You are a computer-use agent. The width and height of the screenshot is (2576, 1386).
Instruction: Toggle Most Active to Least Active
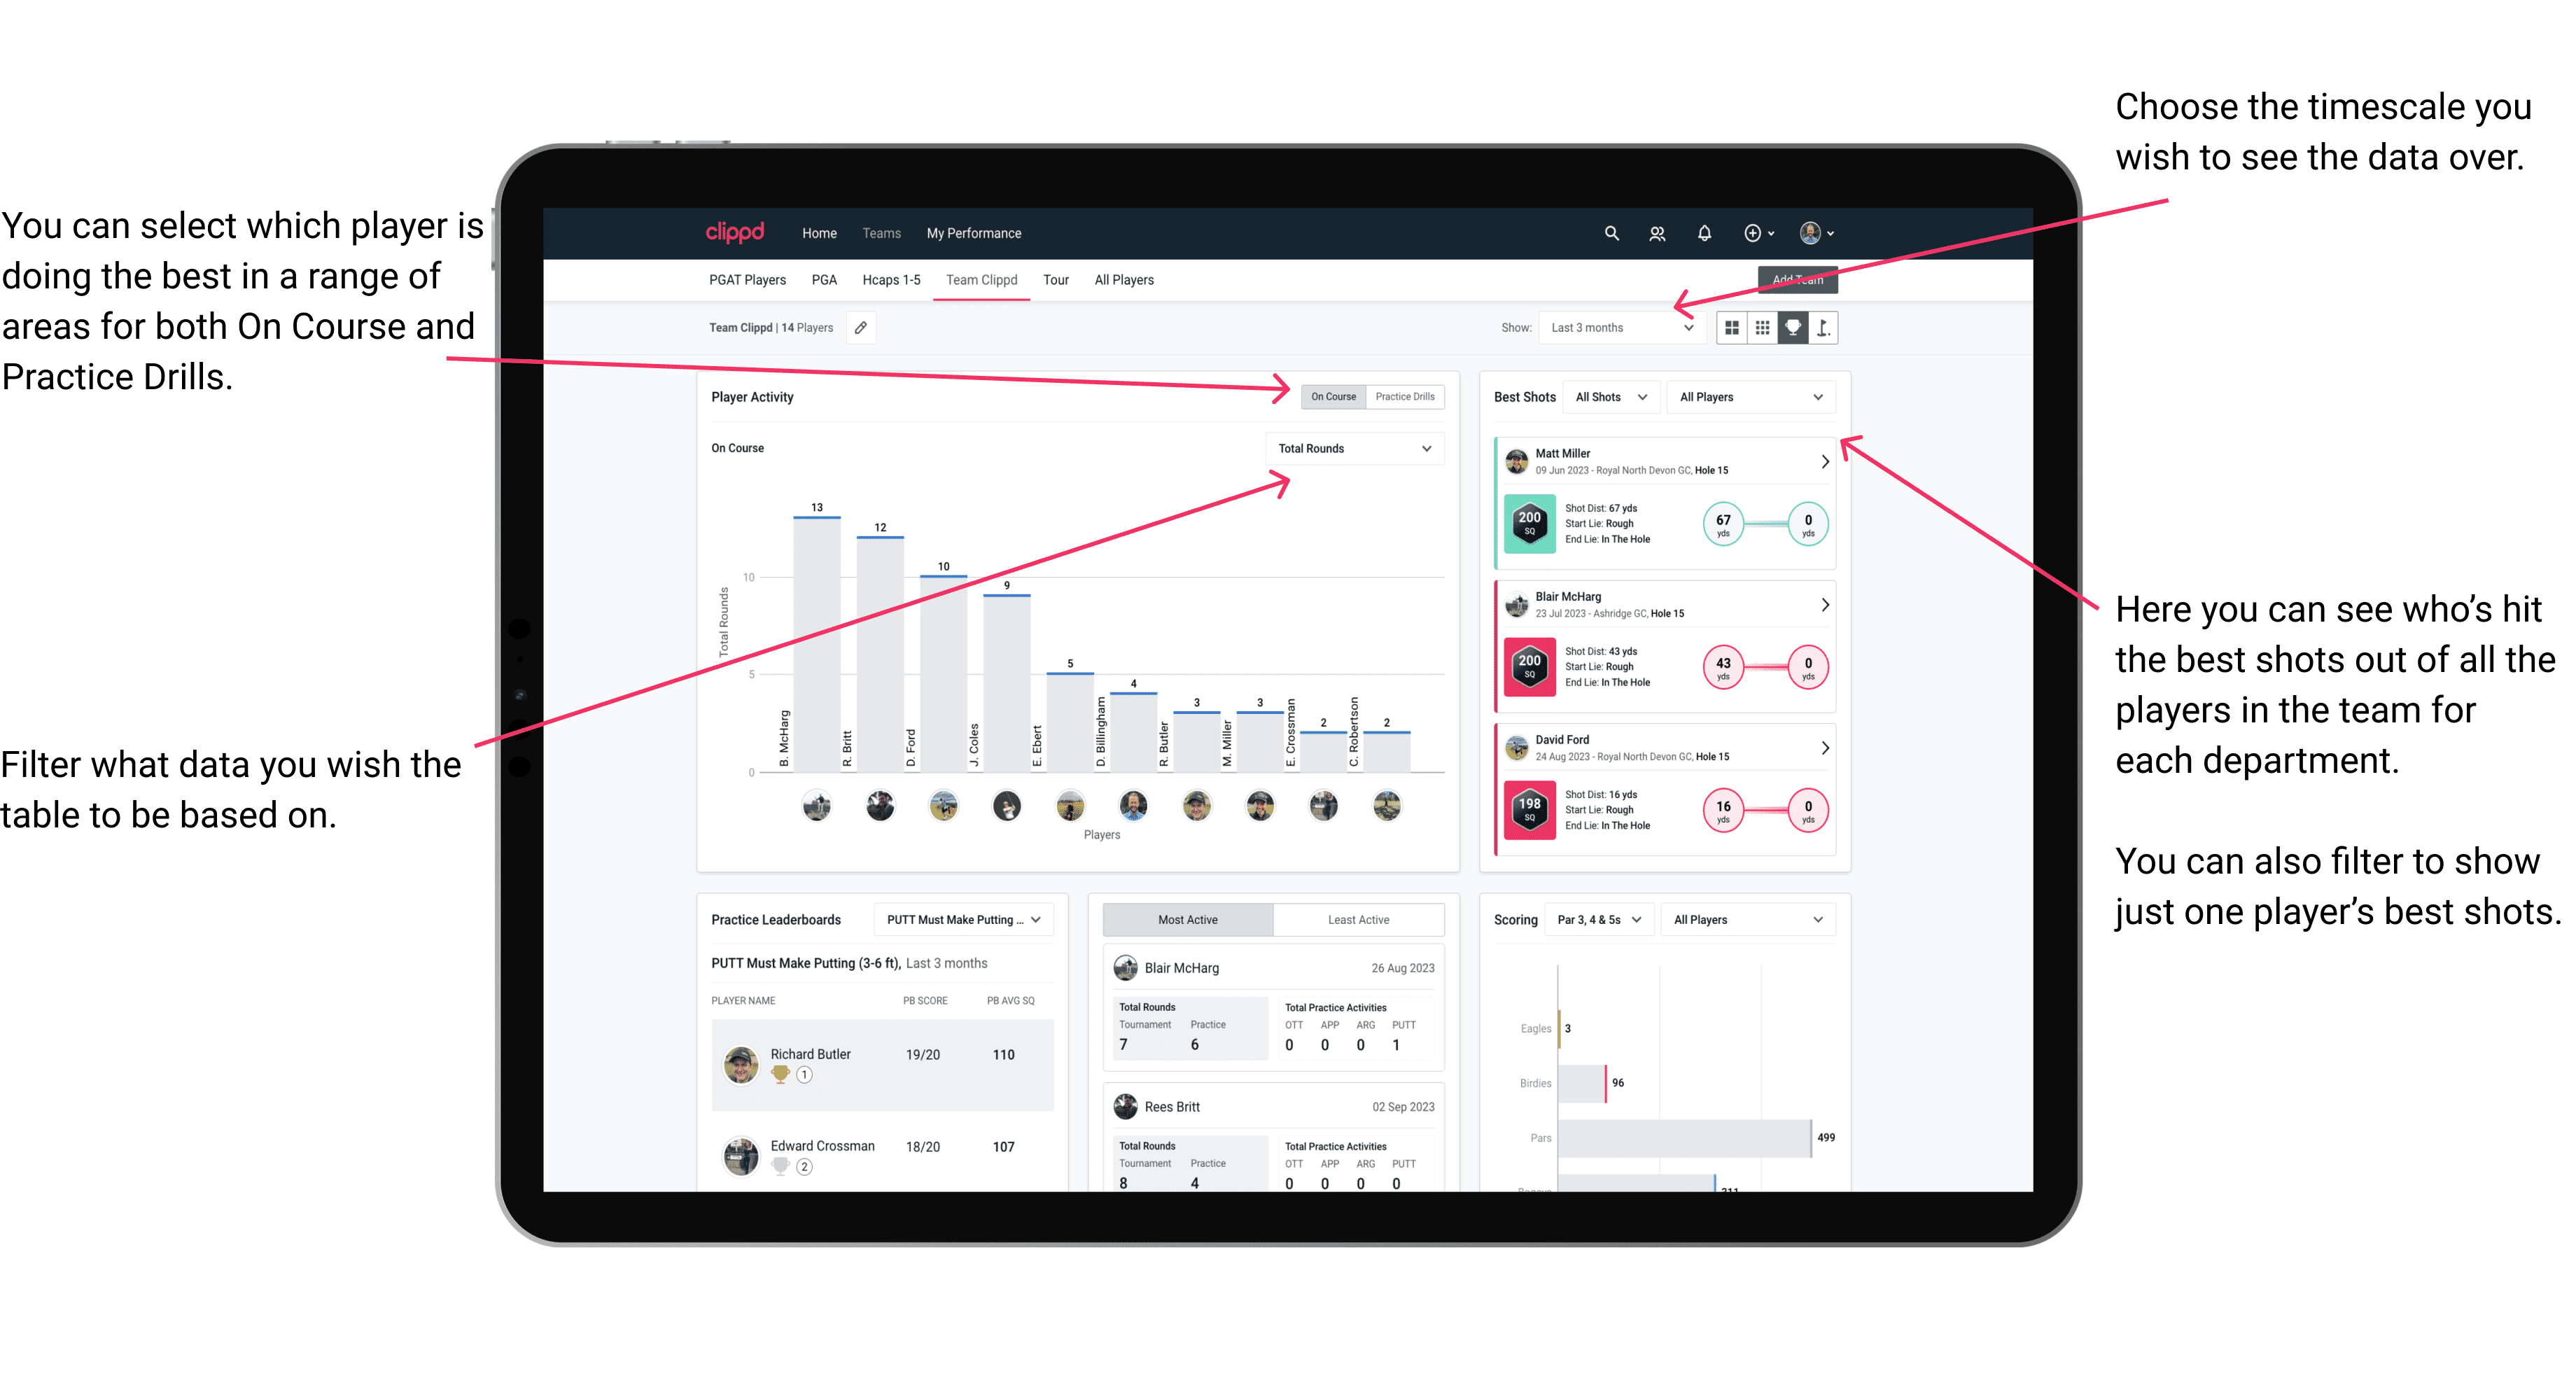click(1356, 920)
